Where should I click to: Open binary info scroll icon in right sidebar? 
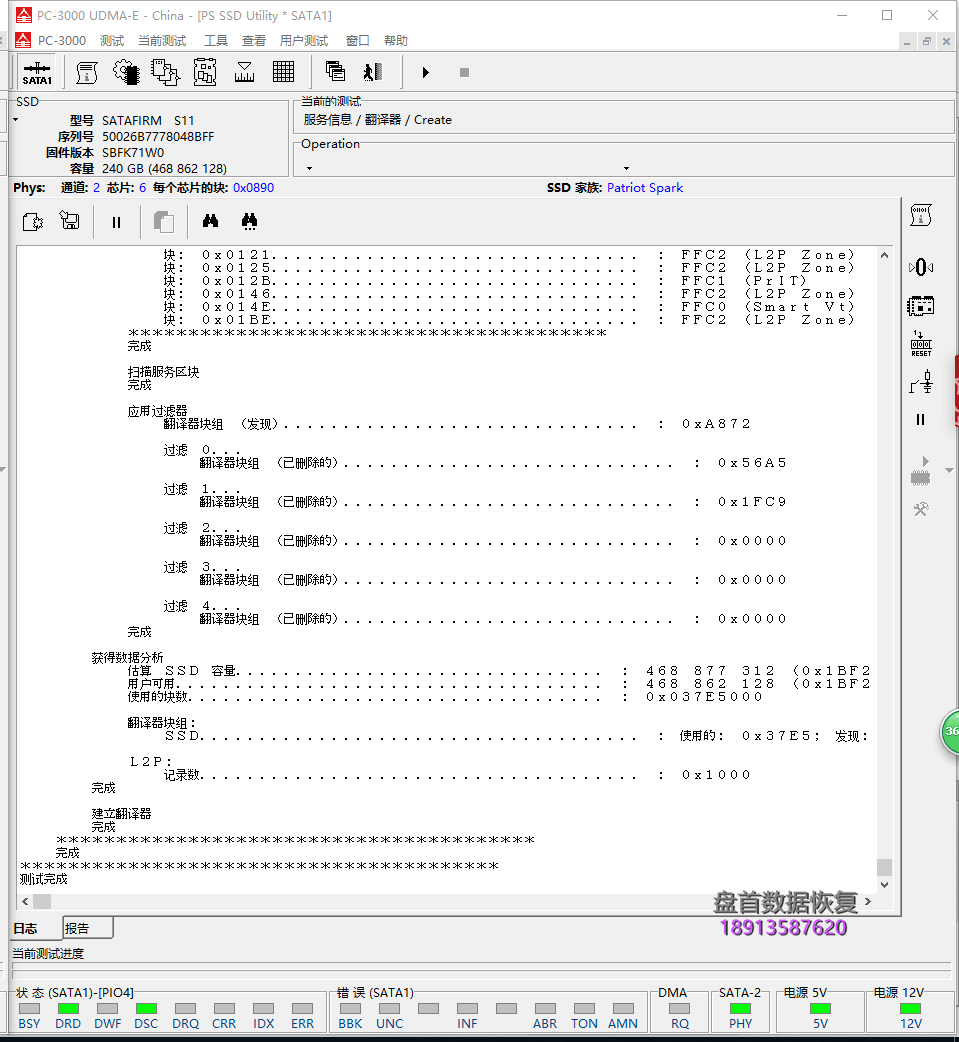pyautogui.click(x=920, y=215)
